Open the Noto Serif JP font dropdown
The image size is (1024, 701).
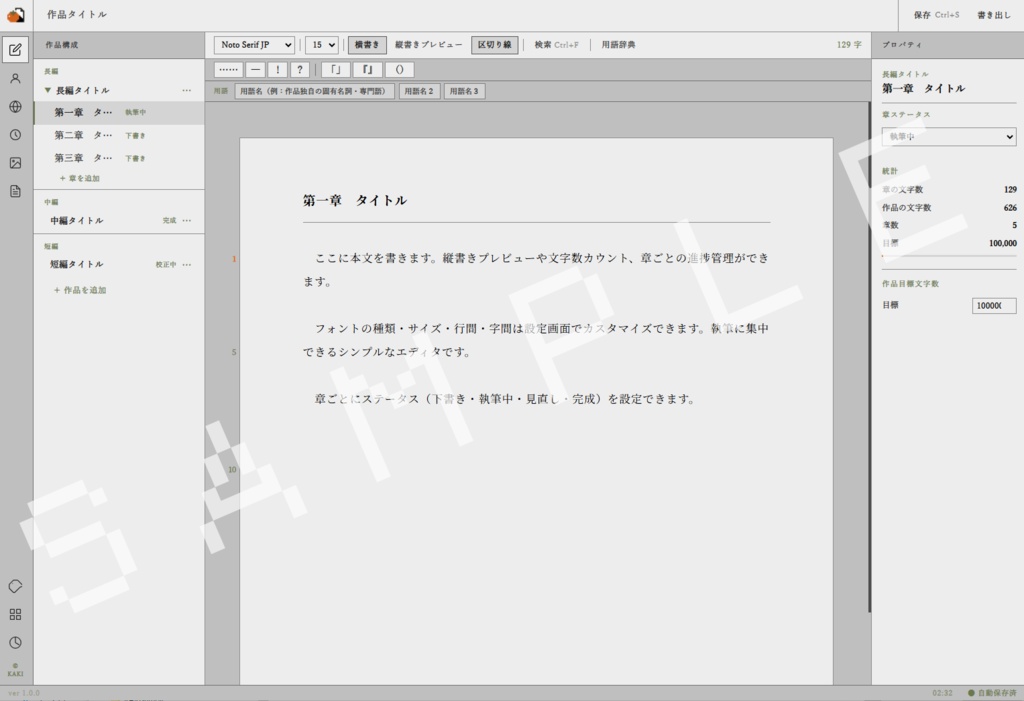click(x=254, y=44)
